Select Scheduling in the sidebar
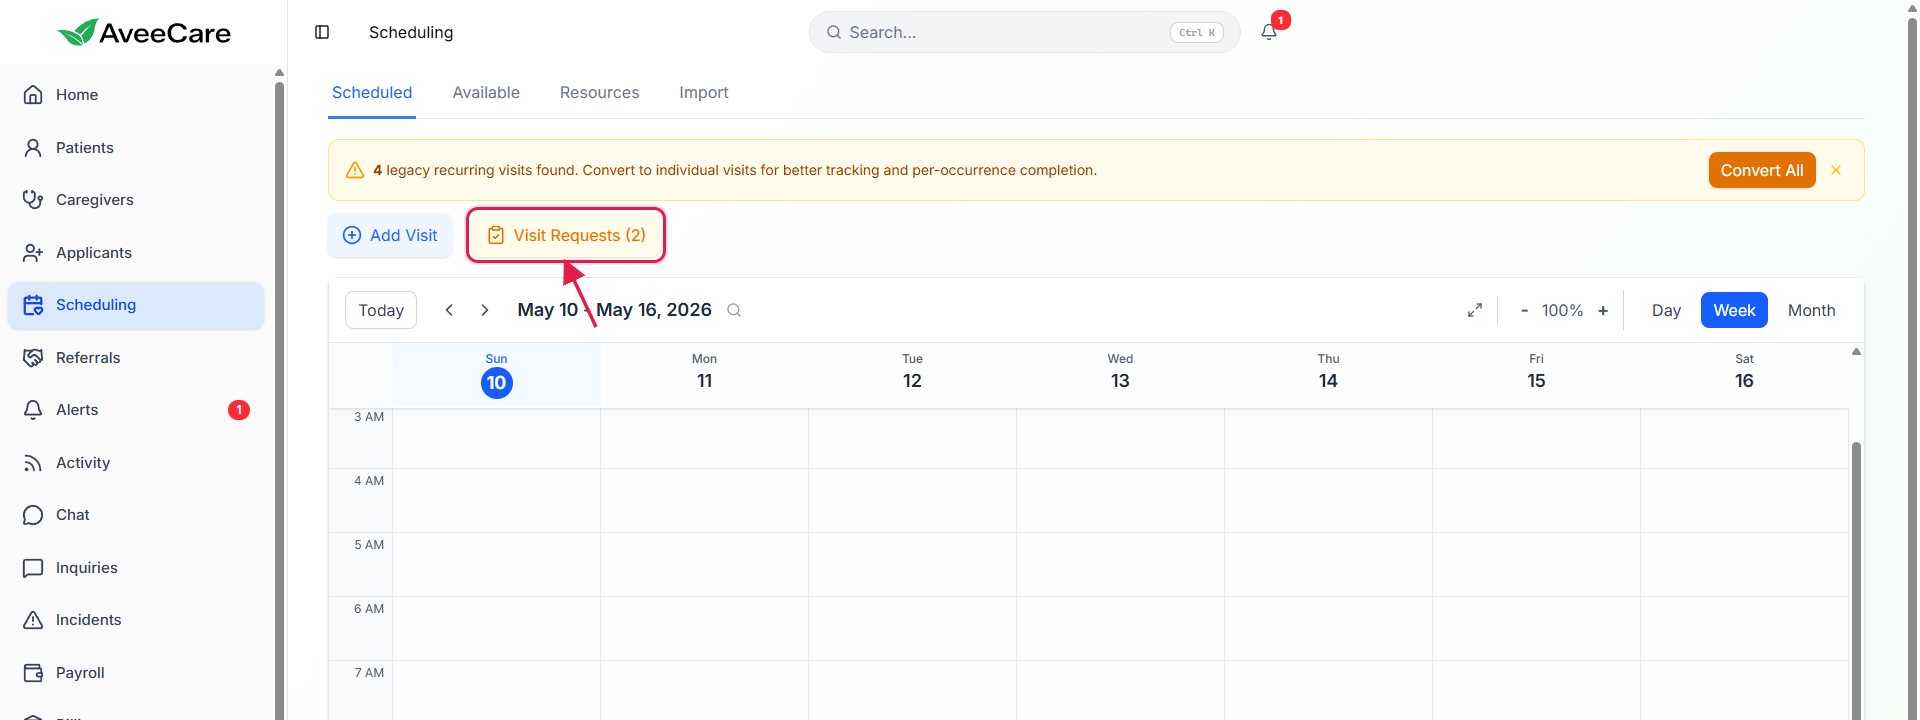Viewport: 1920px width, 720px height. (x=136, y=305)
